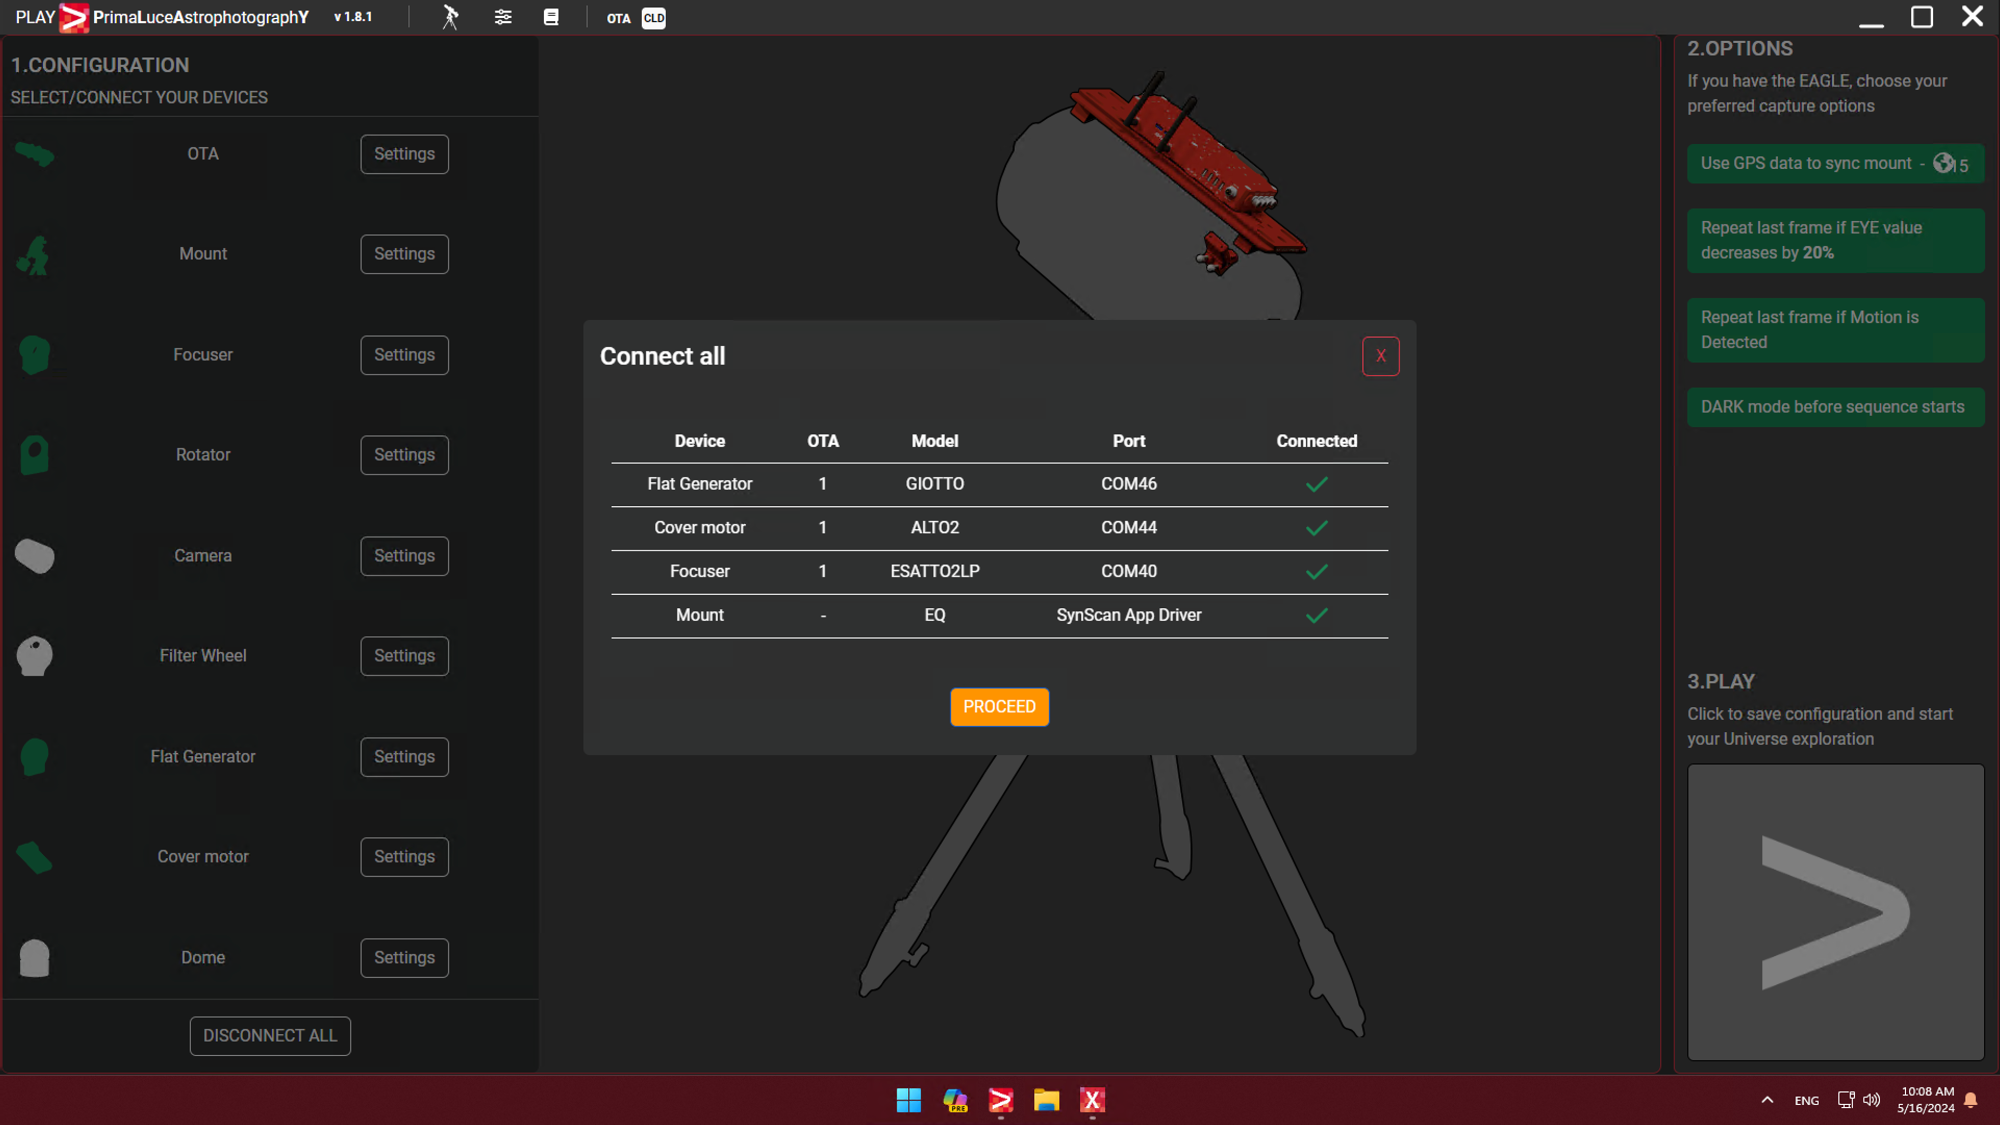
Task: Open Flat Generator Settings
Action: coord(404,757)
